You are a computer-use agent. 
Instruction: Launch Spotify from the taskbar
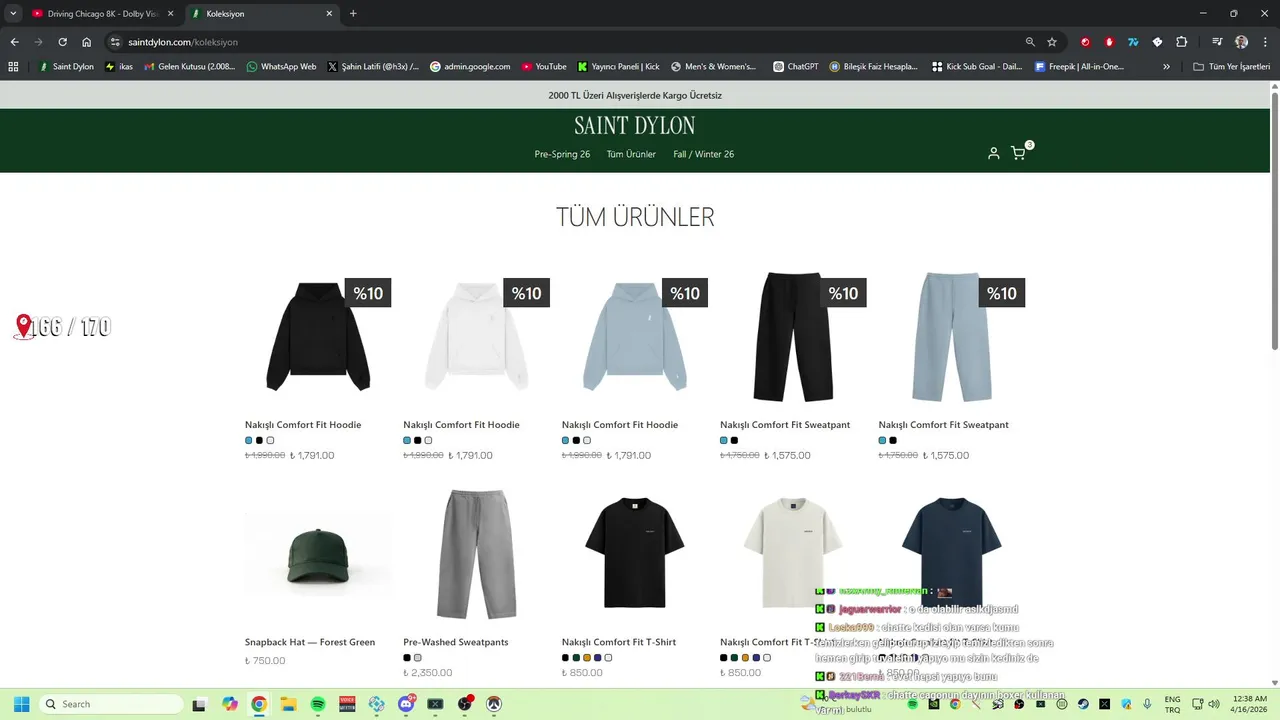click(318, 704)
